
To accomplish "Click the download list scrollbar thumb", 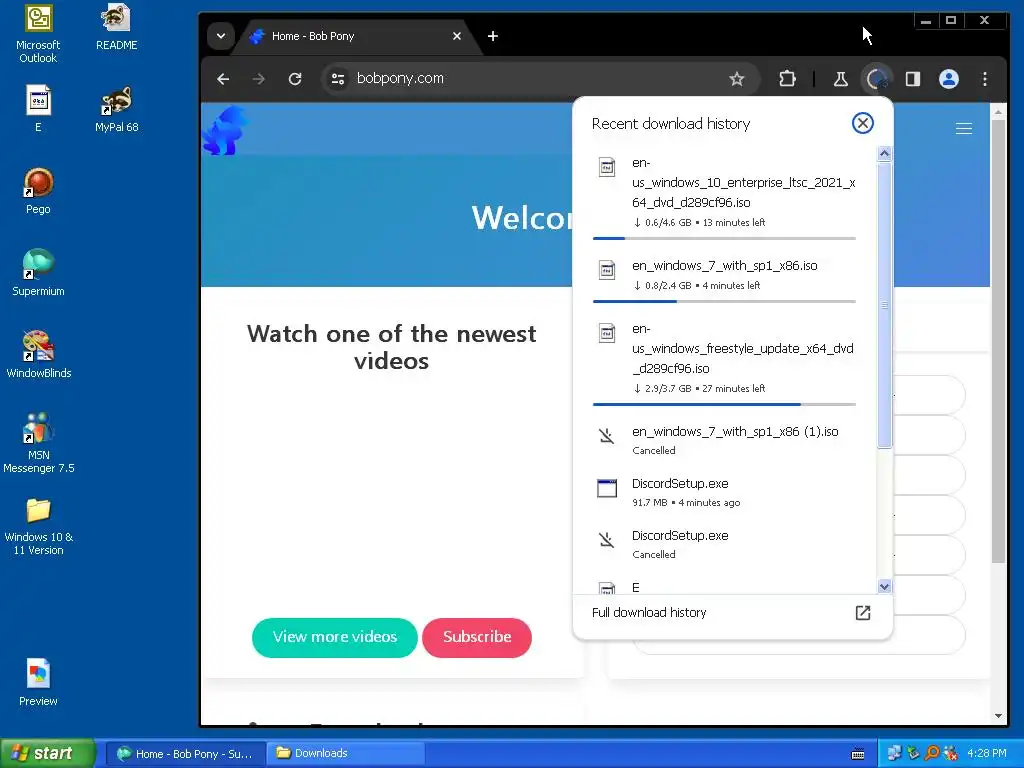I will pyautogui.click(x=884, y=305).
